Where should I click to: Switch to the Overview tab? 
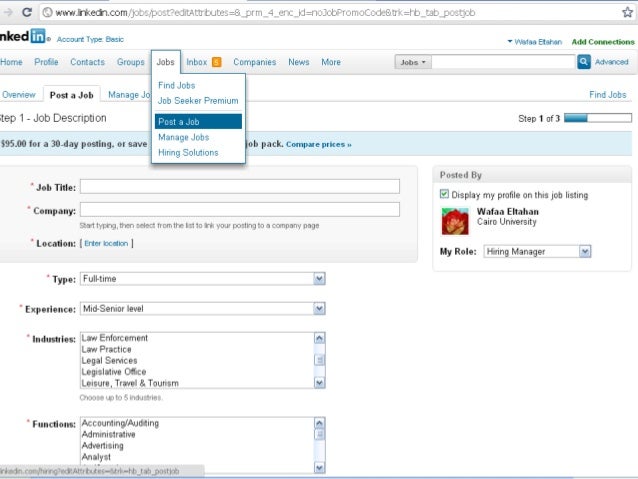(x=19, y=95)
